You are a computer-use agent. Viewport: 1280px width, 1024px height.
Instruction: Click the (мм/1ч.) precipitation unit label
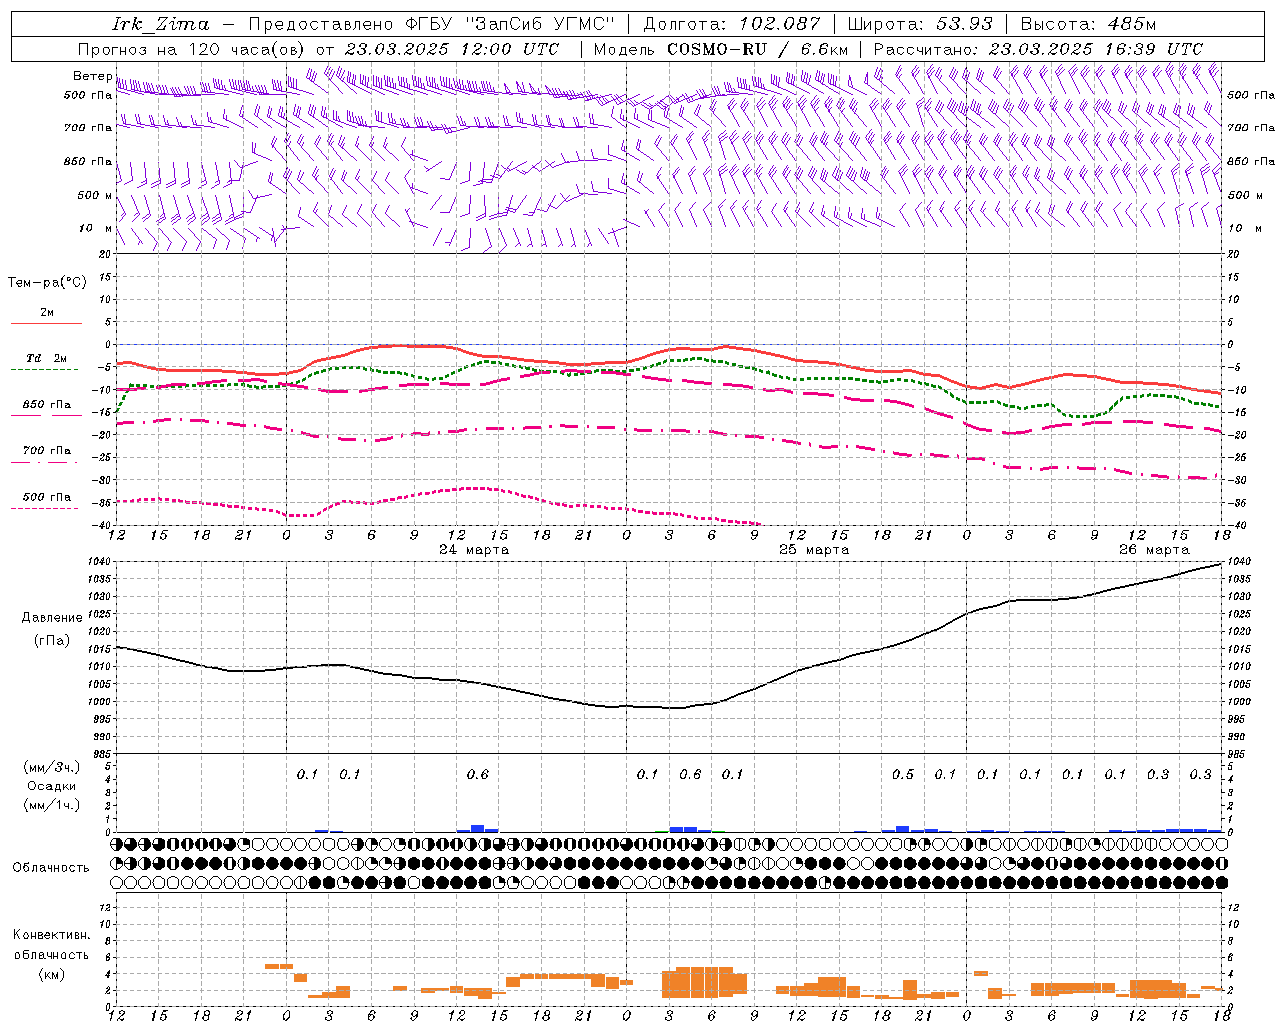click(51, 806)
